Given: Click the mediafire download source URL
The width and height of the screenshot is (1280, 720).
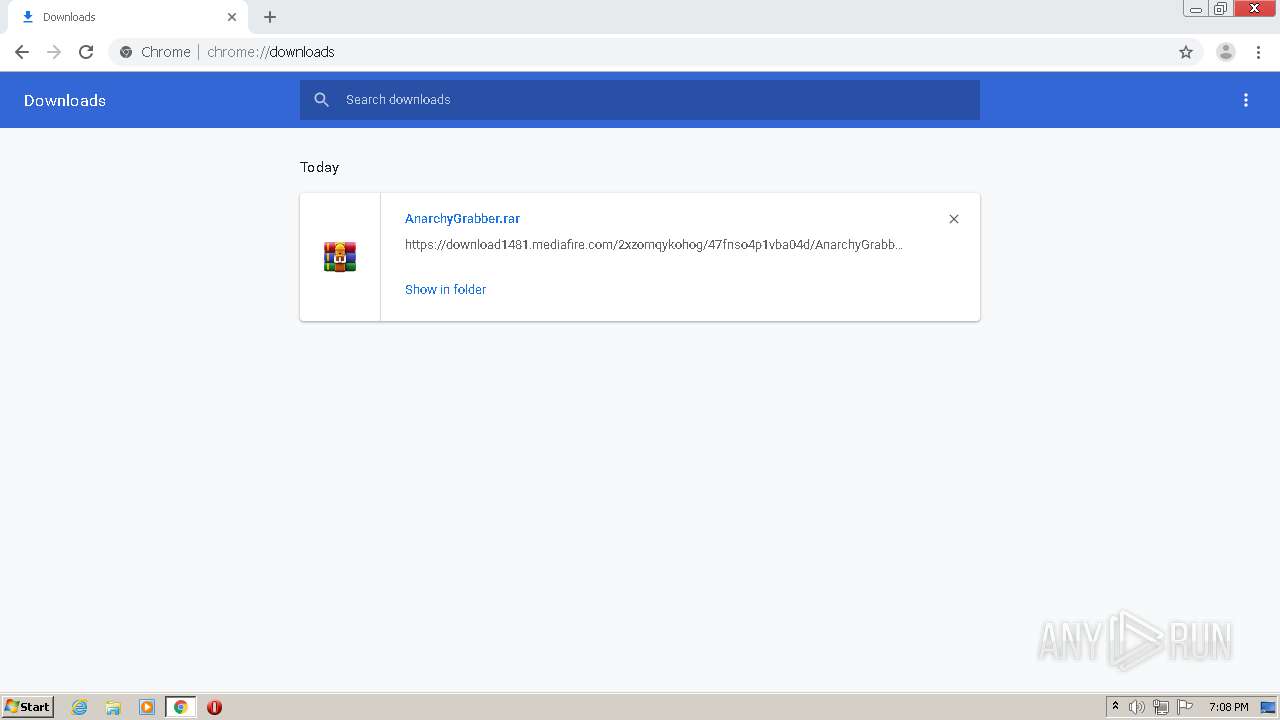Looking at the screenshot, I should click(x=654, y=244).
